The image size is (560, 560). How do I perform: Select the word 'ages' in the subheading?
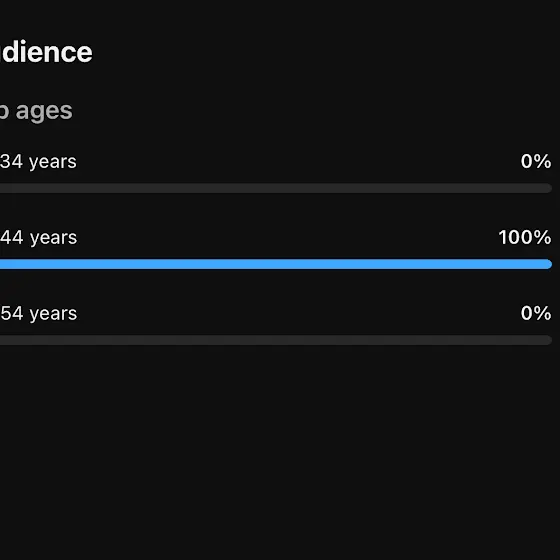[44, 111]
